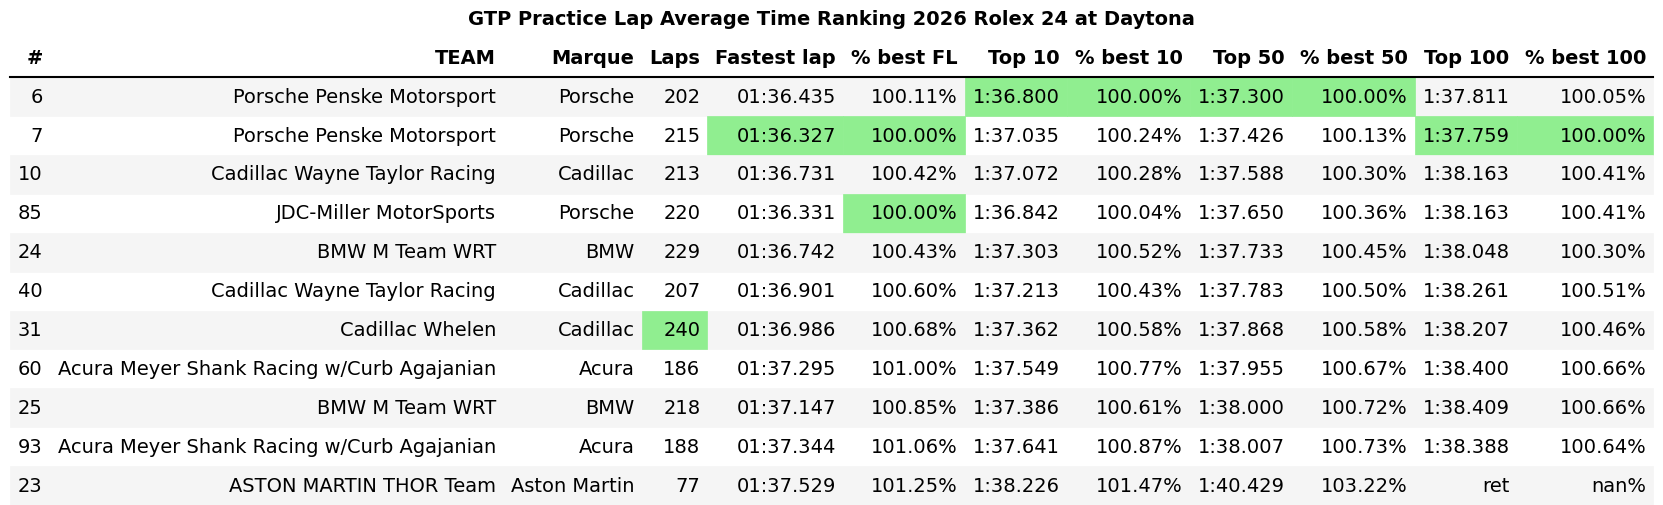Select the 'ret' cell in Top 100
This screenshot has width=1663, height=505.
(1495, 486)
